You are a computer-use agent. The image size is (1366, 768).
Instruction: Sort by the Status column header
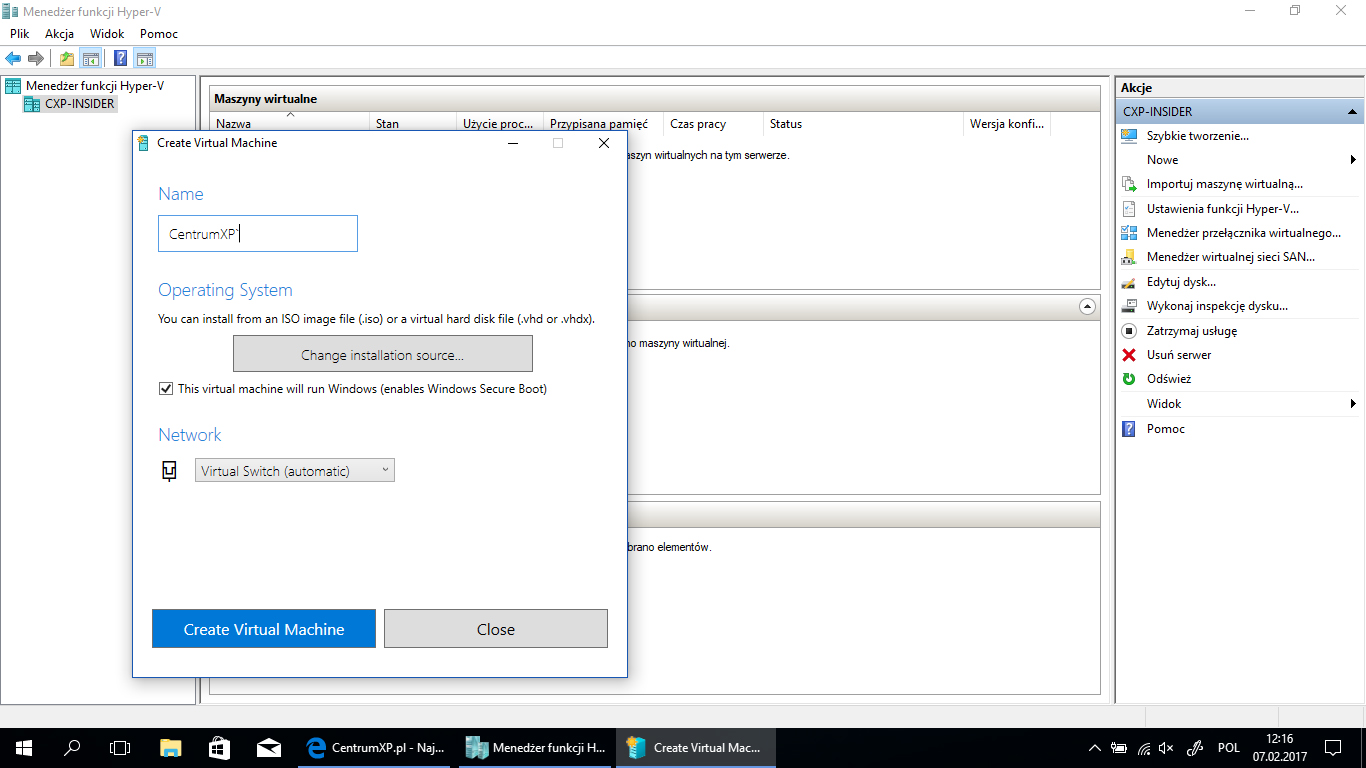click(x=864, y=124)
